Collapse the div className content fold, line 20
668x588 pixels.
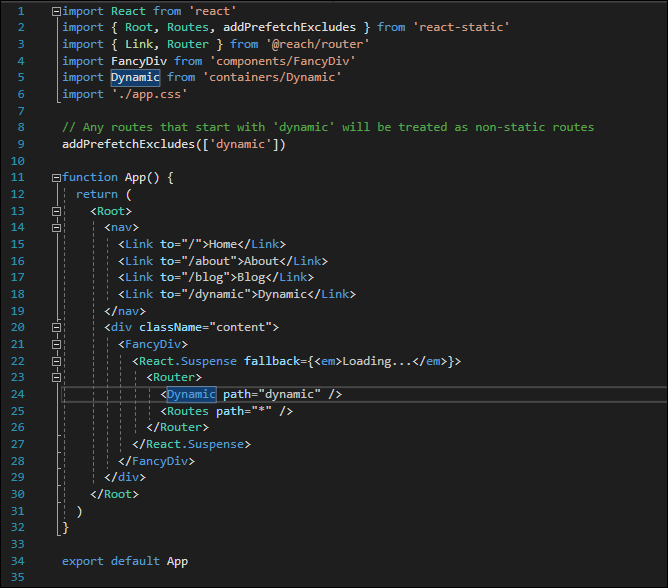[56, 328]
